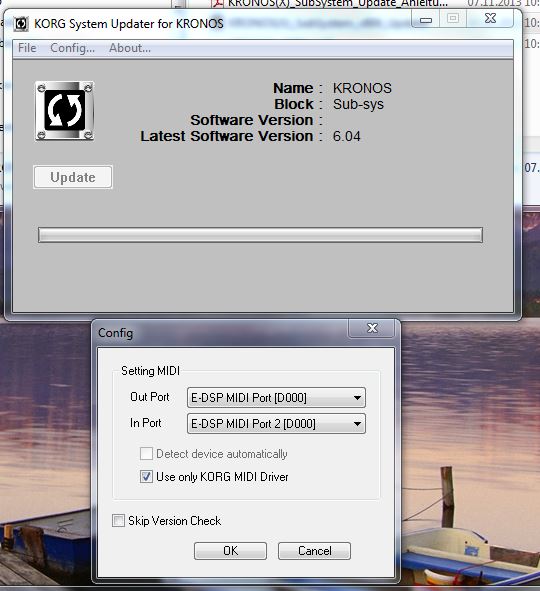The image size is (540, 591).
Task: Close the Config dialog with X
Action: coord(372,328)
